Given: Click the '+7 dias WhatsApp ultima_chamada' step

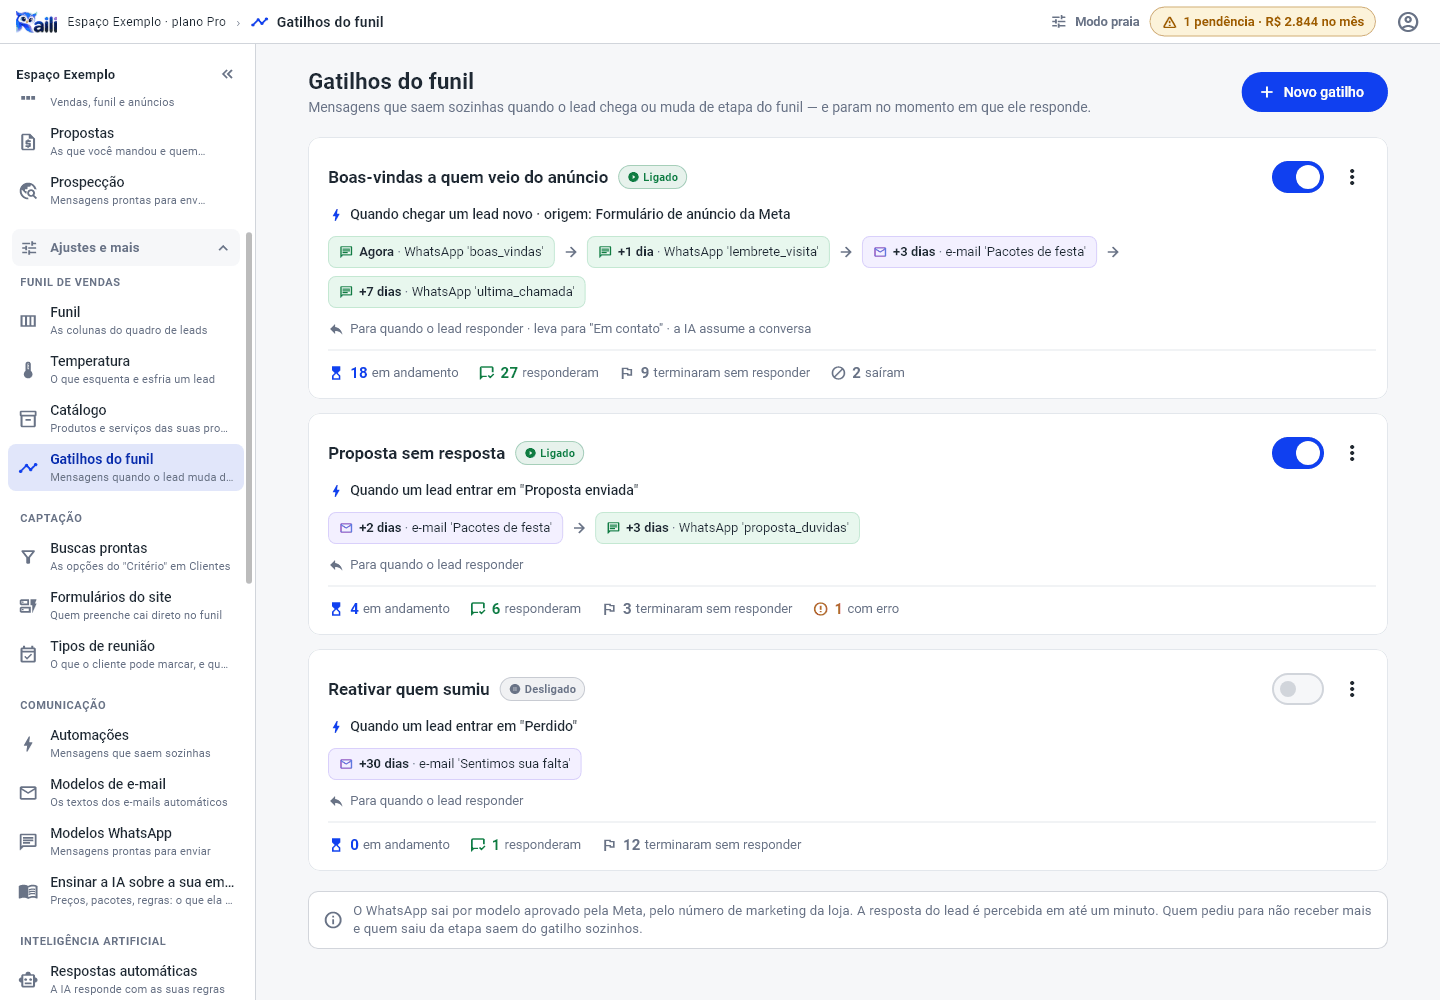Looking at the screenshot, I should point(457,292).
